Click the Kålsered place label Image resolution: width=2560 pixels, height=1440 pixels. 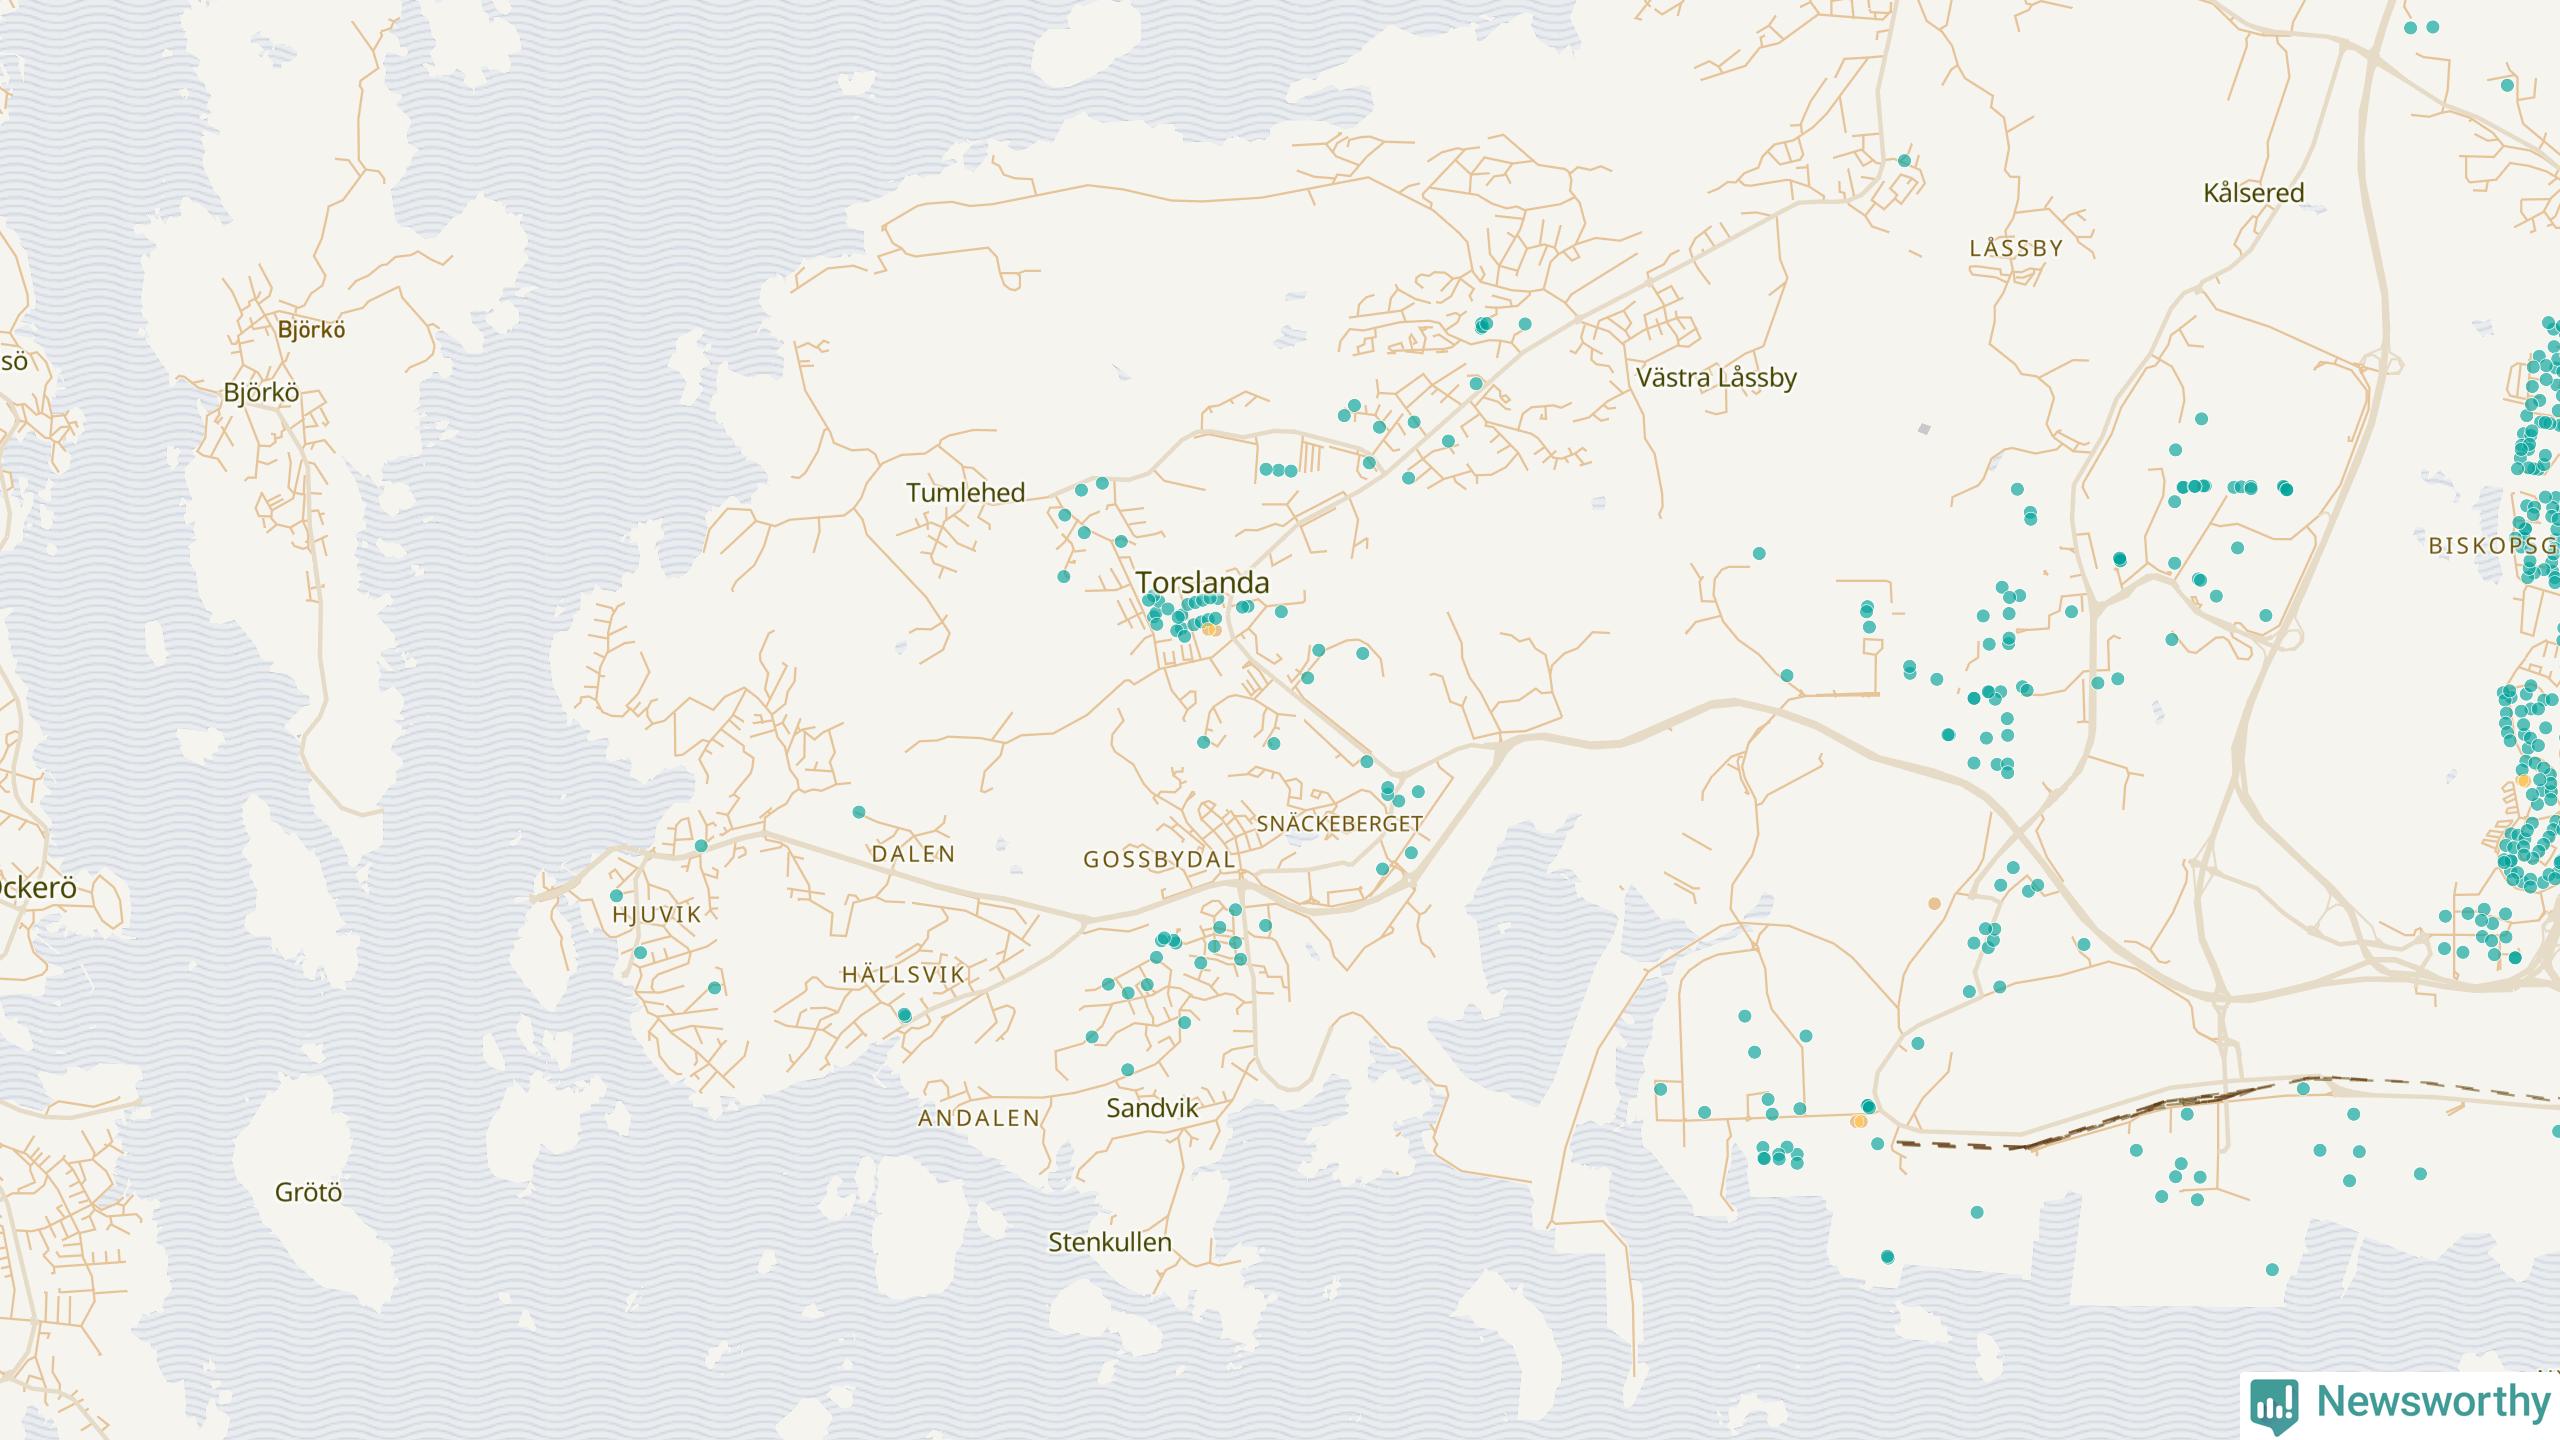[2253, 193]
